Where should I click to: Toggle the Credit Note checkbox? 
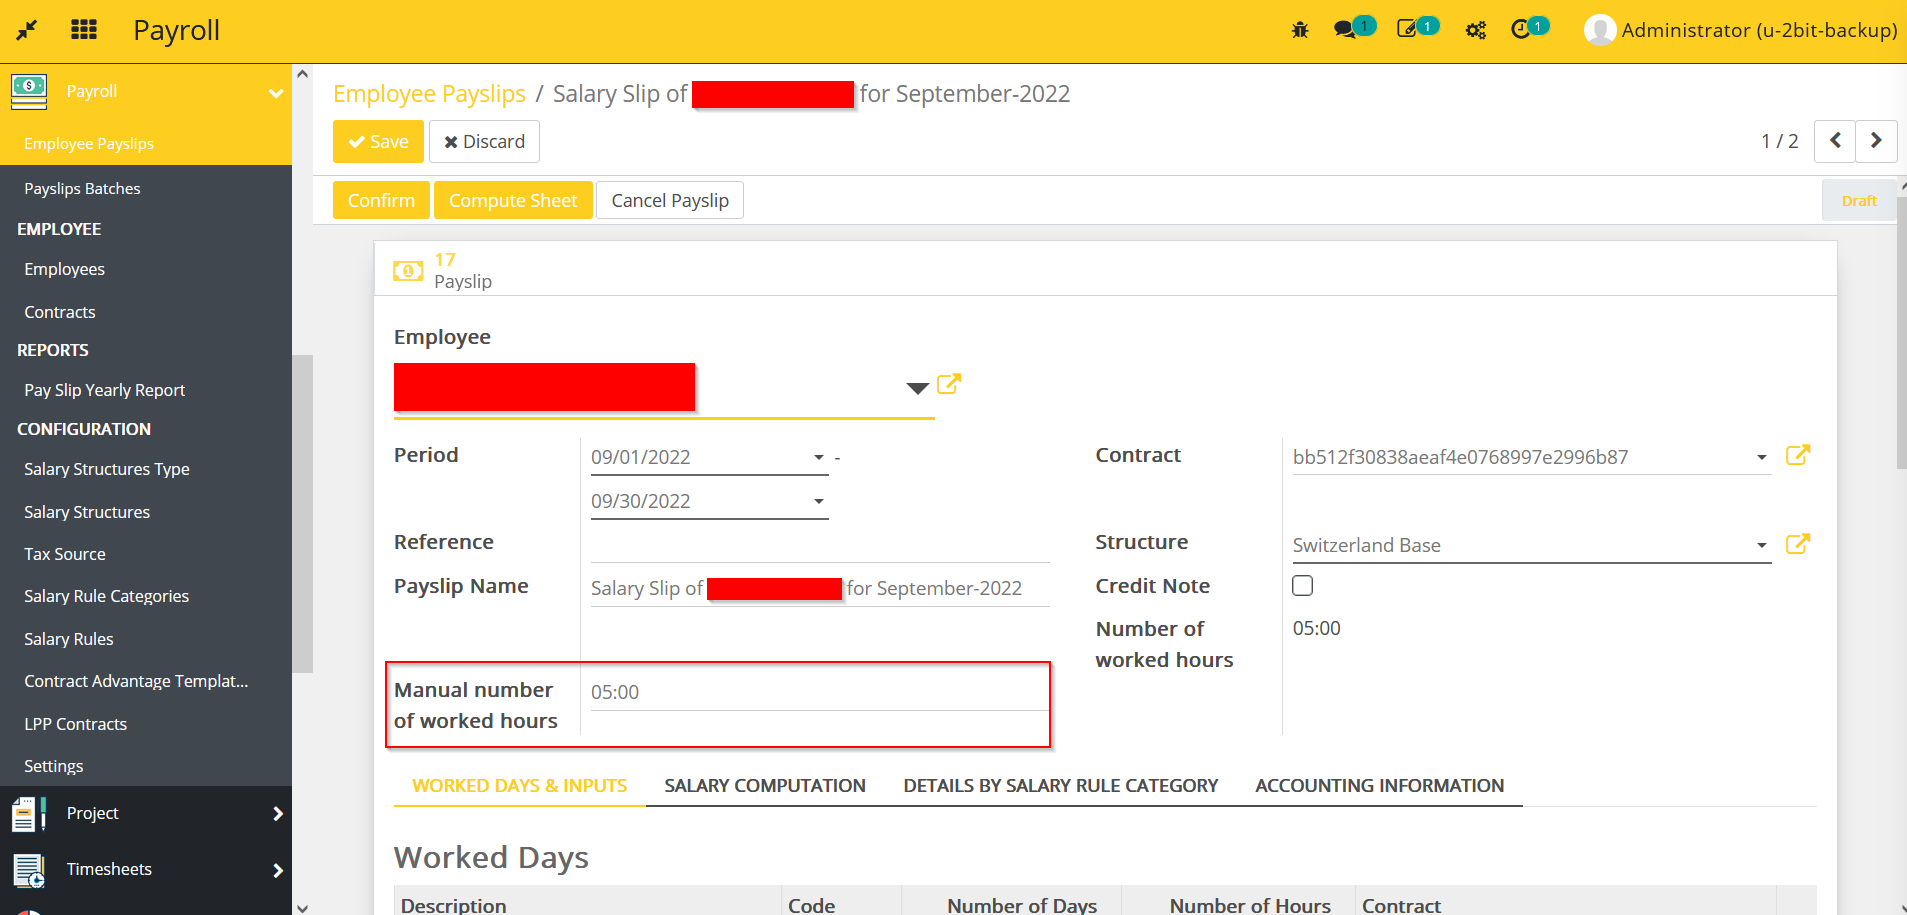click(1302, 586)
